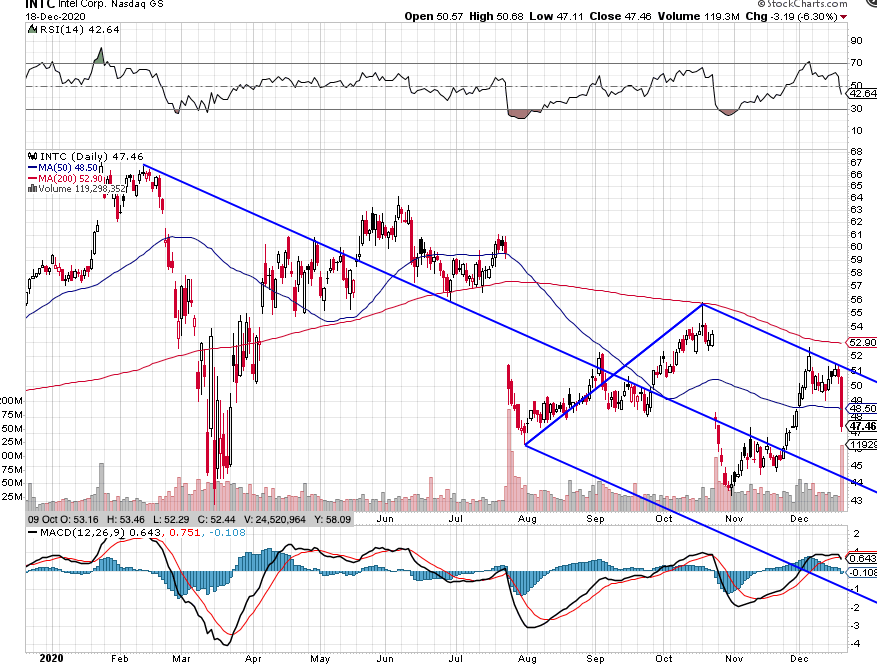Click the blue MA(50) line swatch in legend
The height and width of the screenshot is (665, 877).
point(32,167)
